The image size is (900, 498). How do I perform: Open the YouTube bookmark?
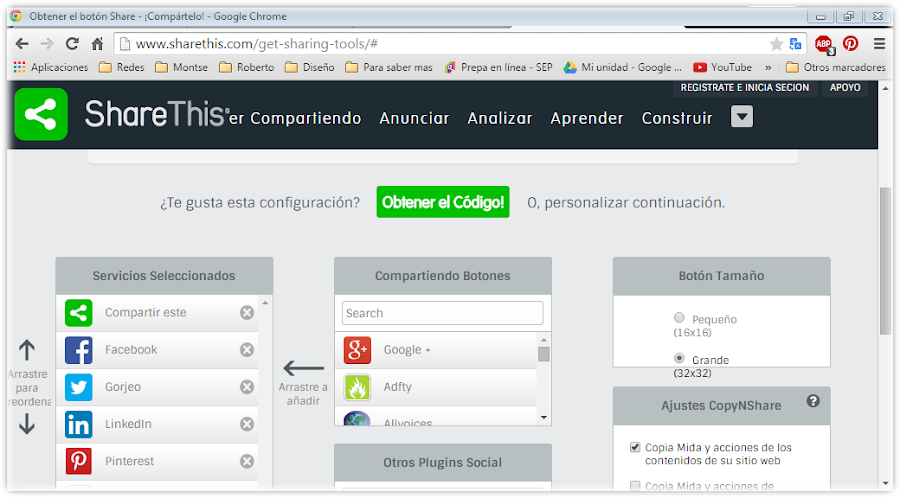[x=723, y=68]
